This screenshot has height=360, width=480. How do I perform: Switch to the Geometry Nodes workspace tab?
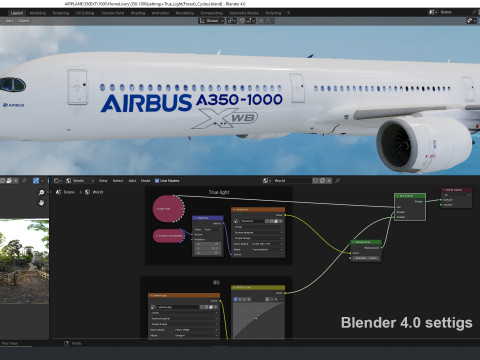[244, 13]
